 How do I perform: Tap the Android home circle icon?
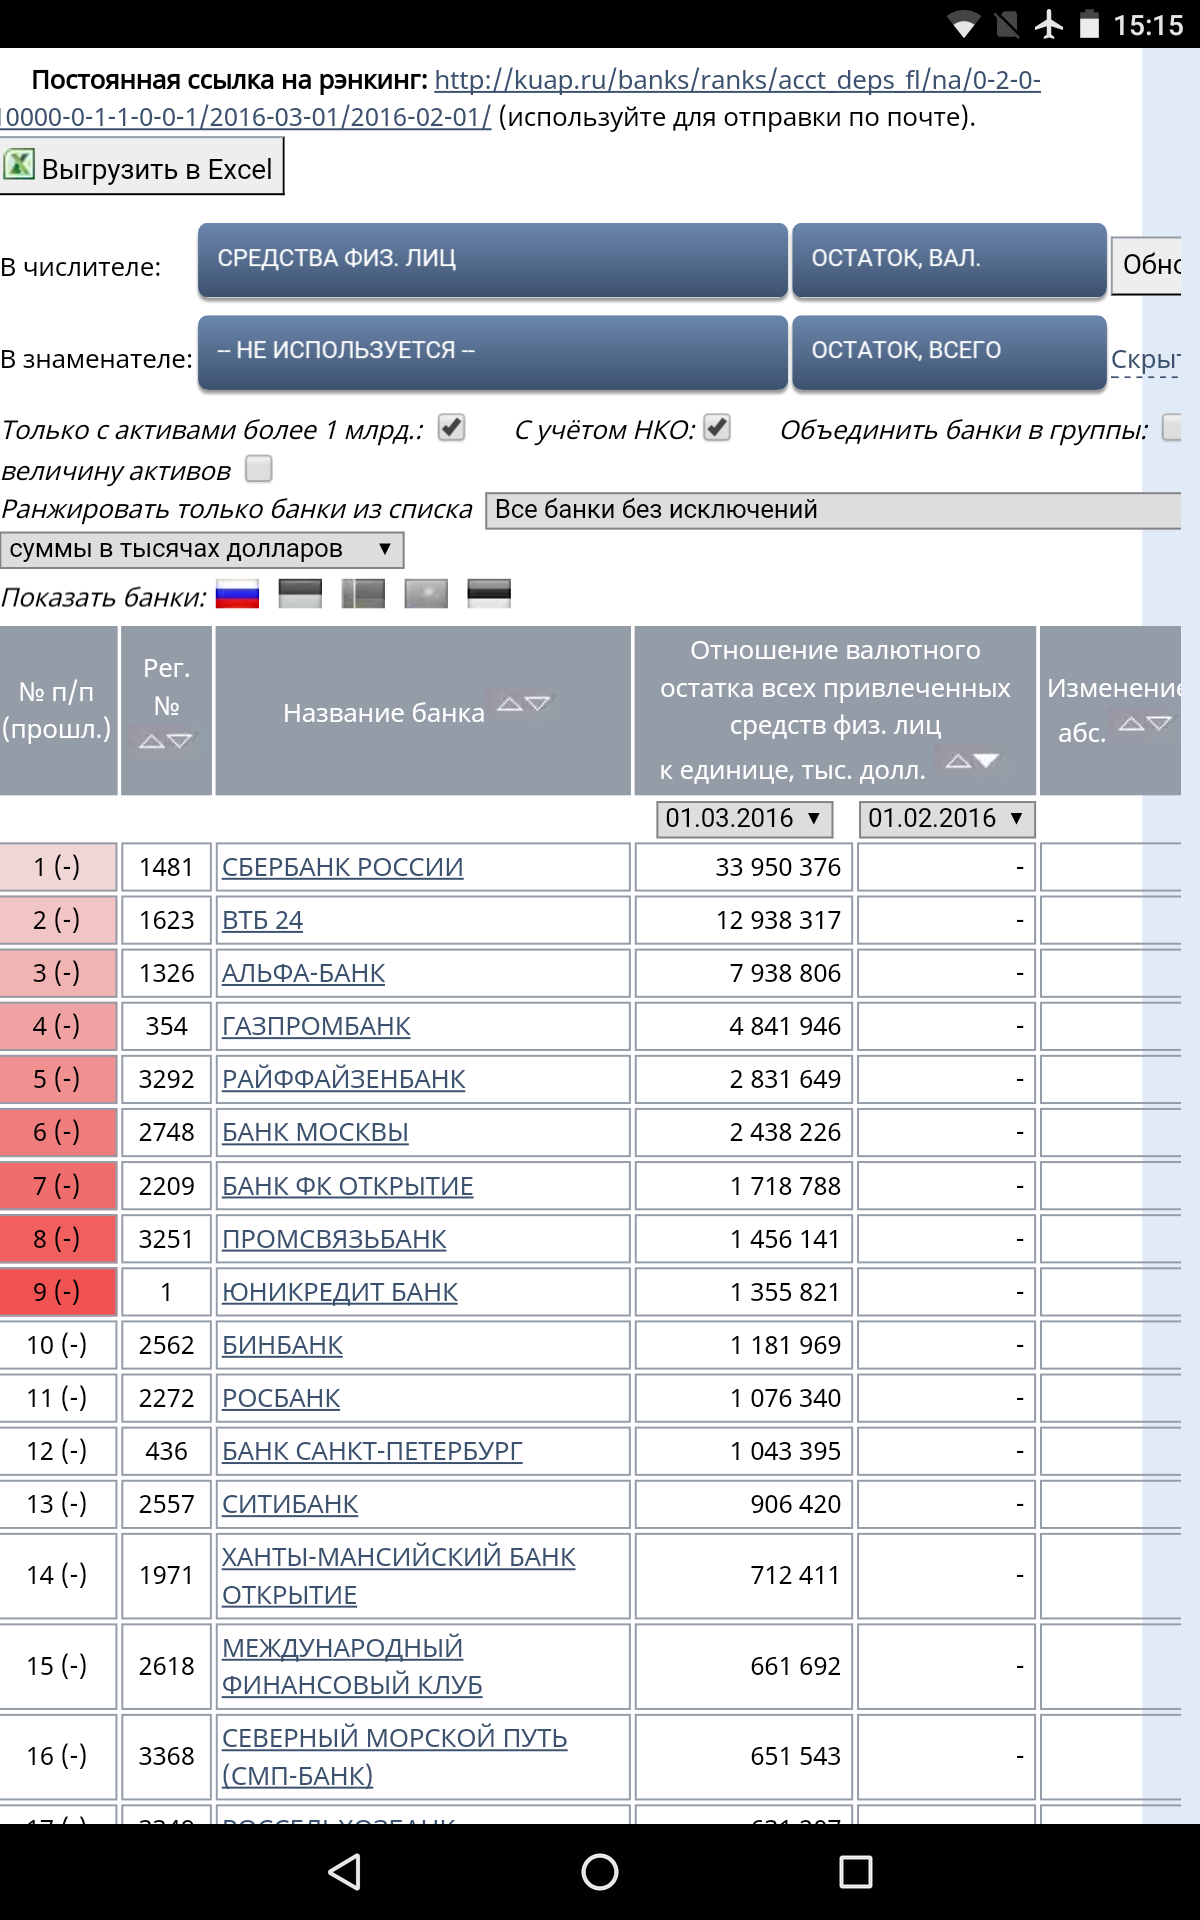pos(600,1872)
